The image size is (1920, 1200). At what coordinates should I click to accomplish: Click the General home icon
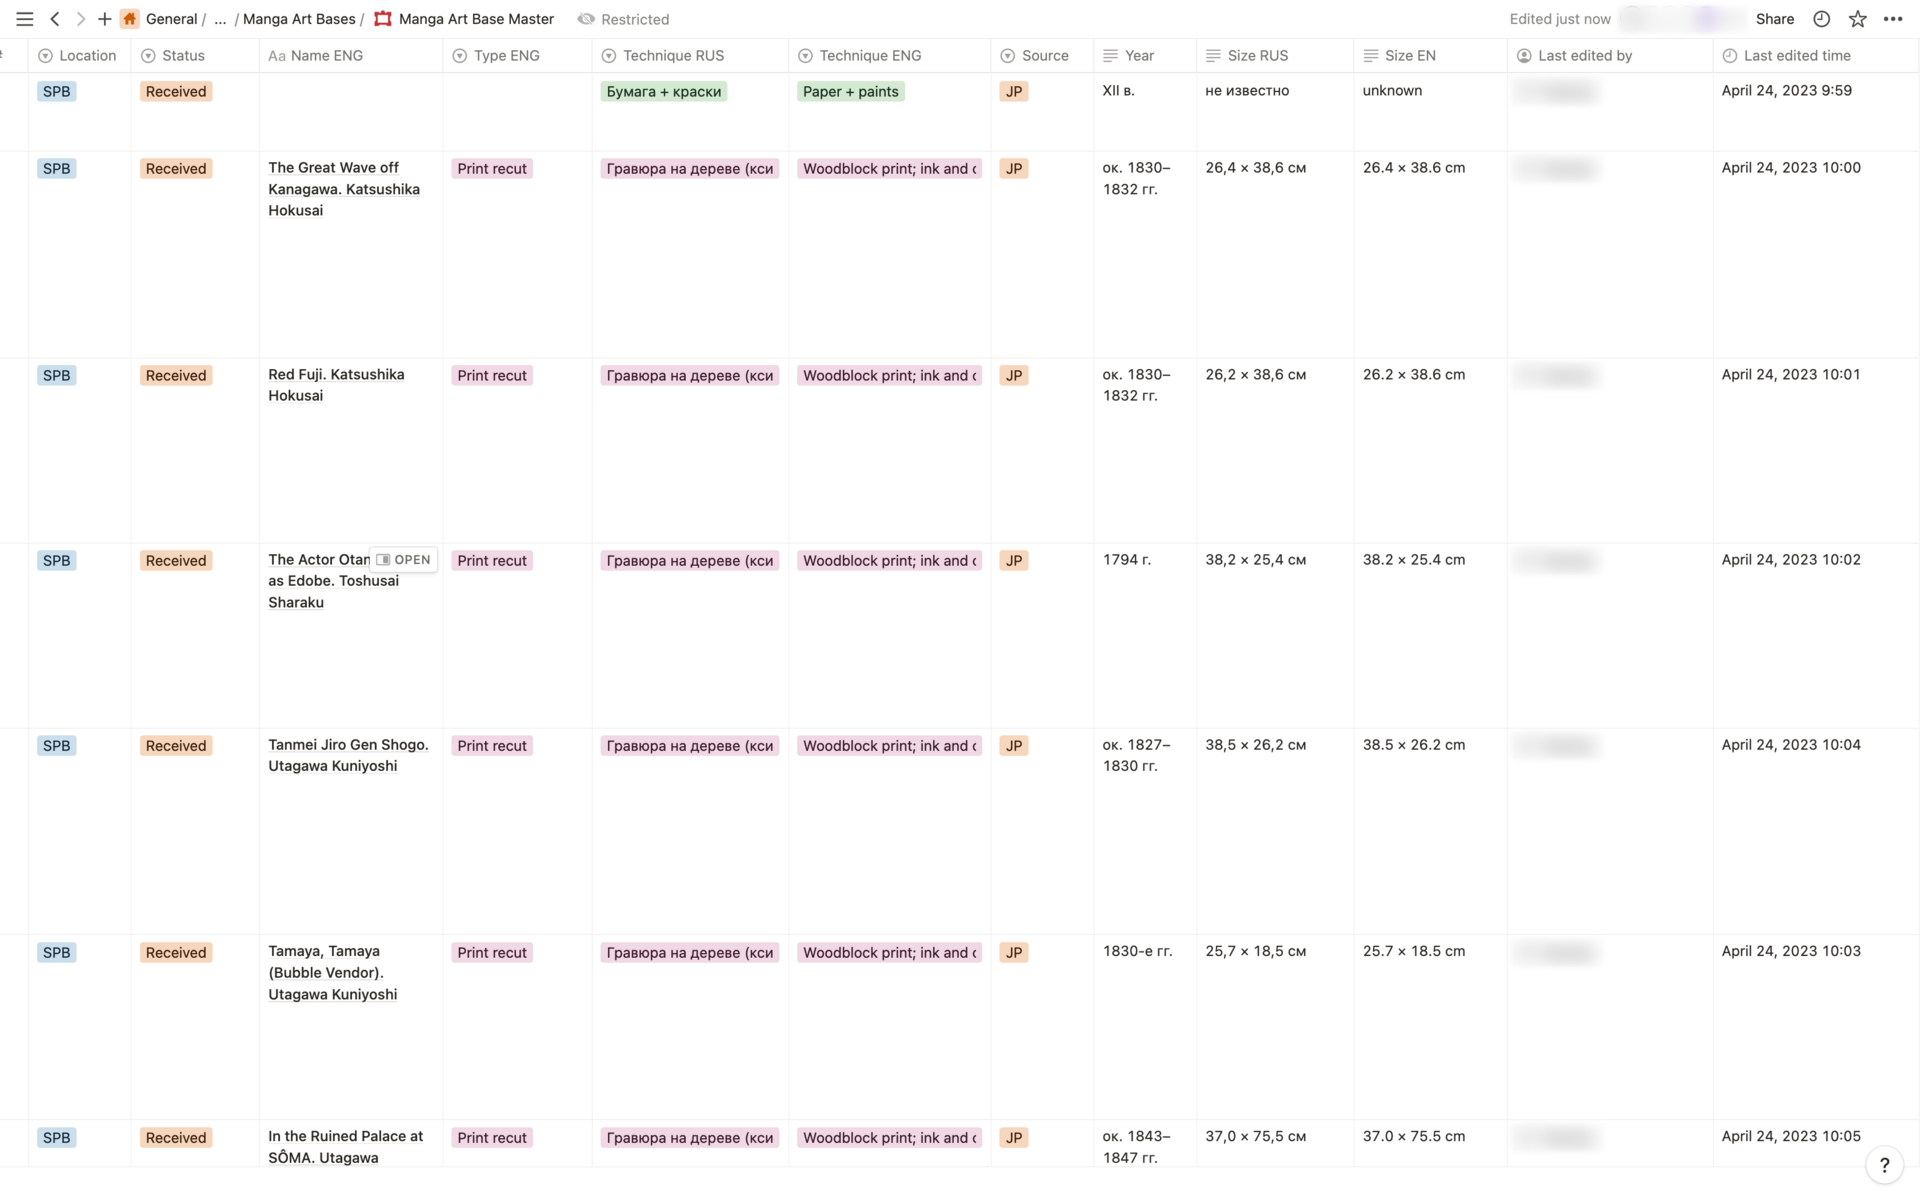point(130,19)
